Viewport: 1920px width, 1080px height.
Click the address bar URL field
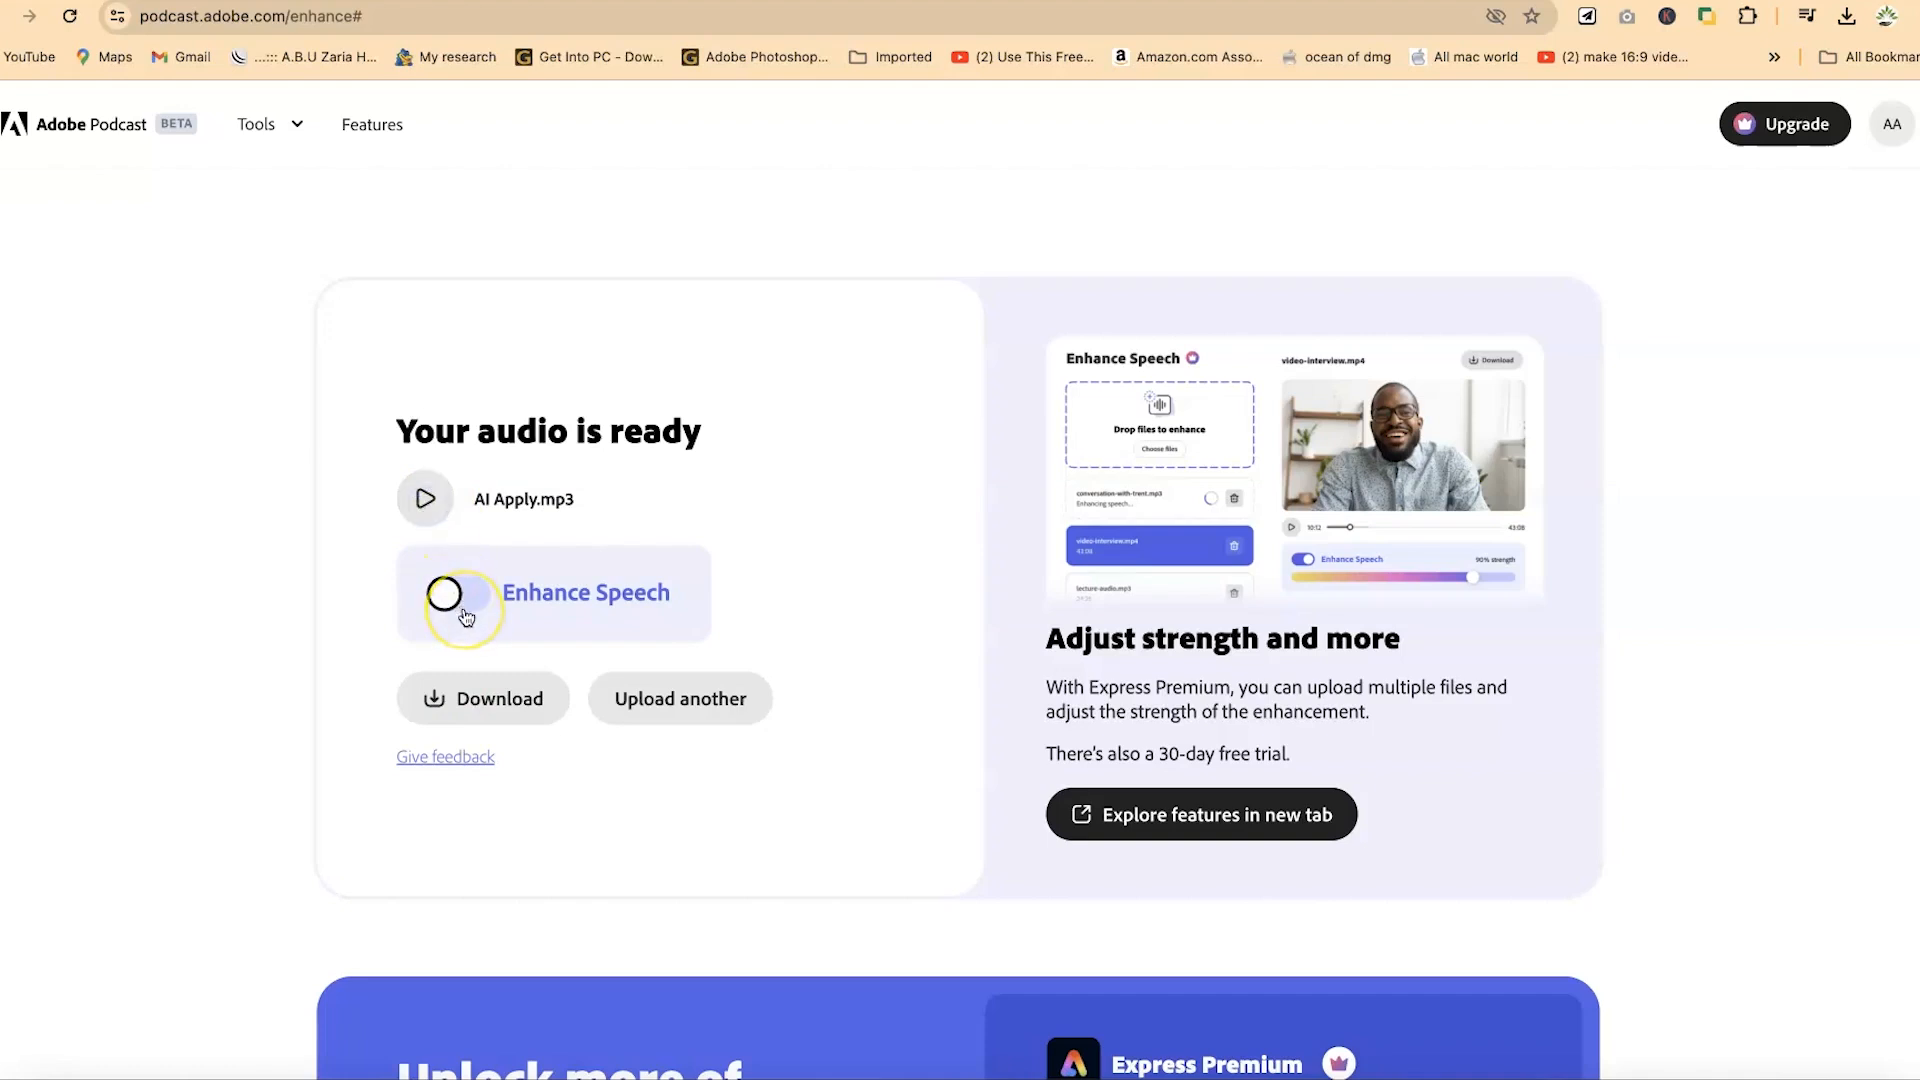(800, 16)
